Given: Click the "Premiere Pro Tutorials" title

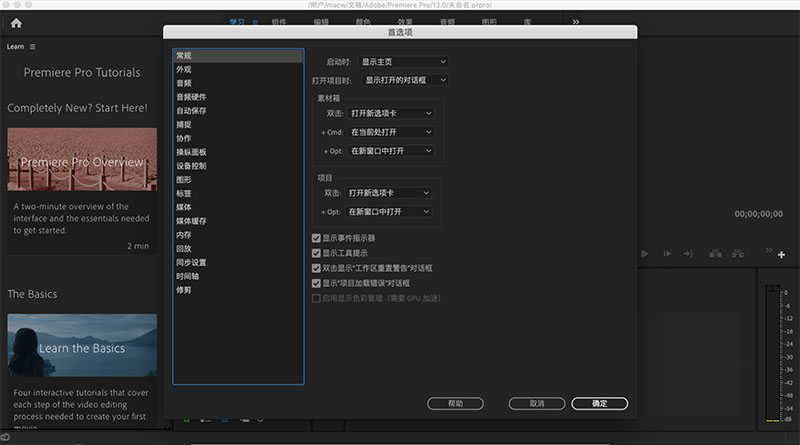Looking at the screenshot, I should tap(82, 72).
